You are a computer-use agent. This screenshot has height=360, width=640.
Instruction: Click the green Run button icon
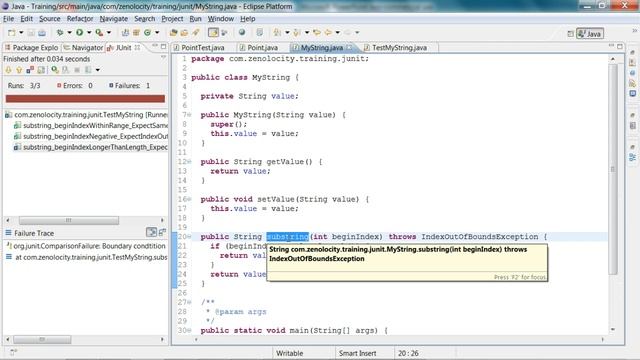(x=80, y=33)
